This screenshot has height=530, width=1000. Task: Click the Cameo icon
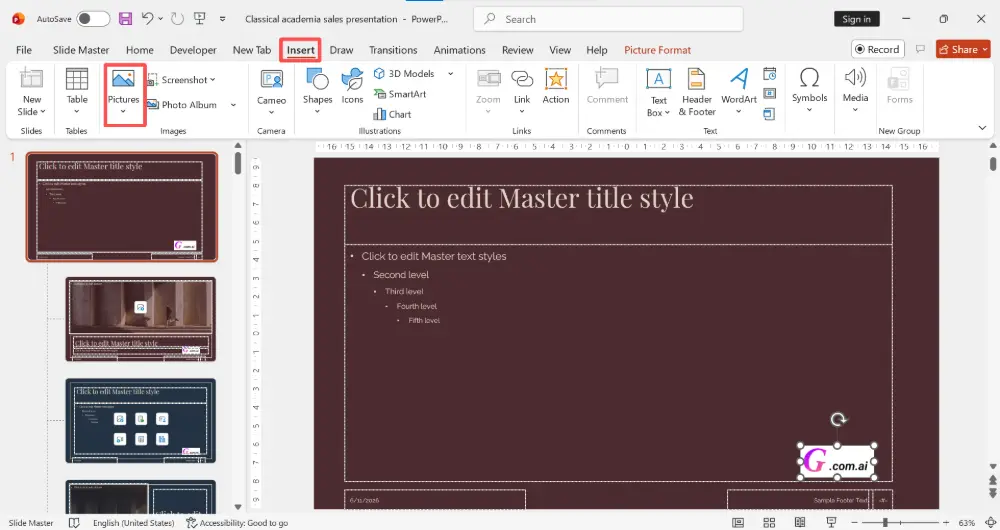point(271,80)
